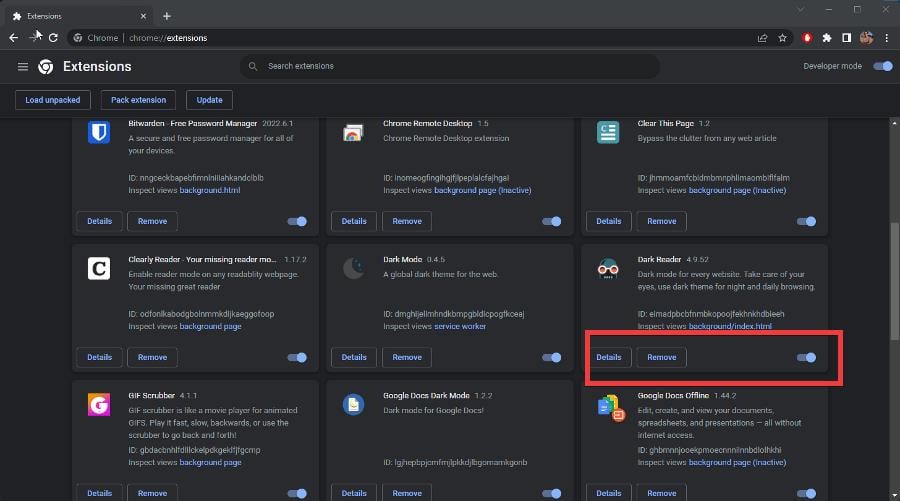The width and height of the screenshot is (900, 501).
Task: Open Details for Clearly Reader
Action: pos(99,358)
